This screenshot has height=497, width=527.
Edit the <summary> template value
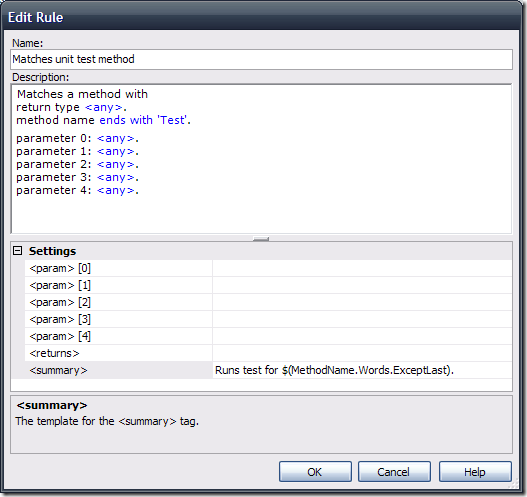(x=362, y=370)
